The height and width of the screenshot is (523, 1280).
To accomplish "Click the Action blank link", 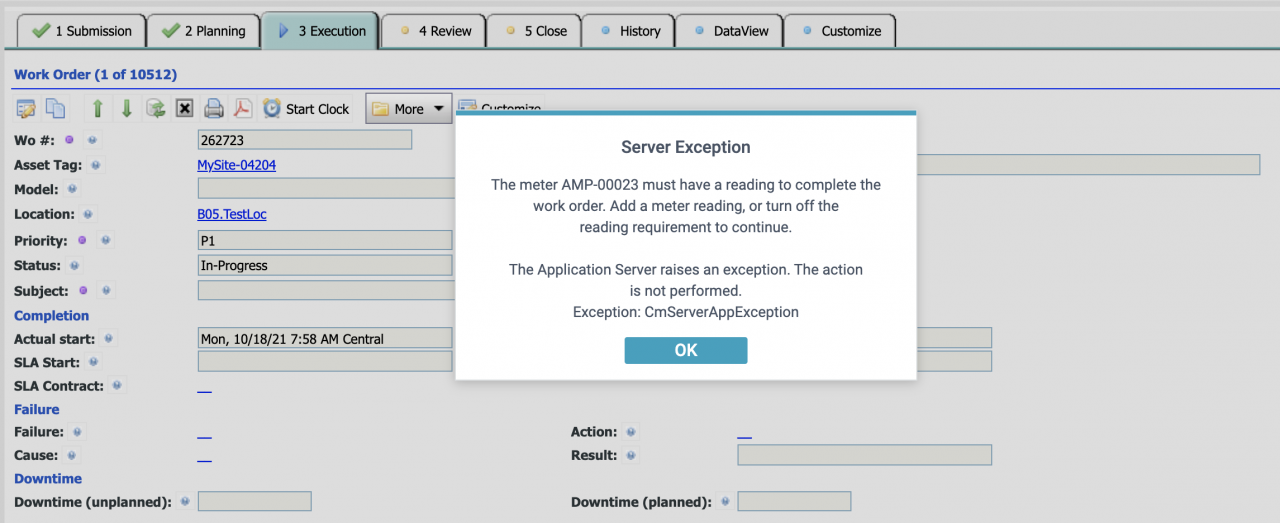I will (x=744, y=433).
